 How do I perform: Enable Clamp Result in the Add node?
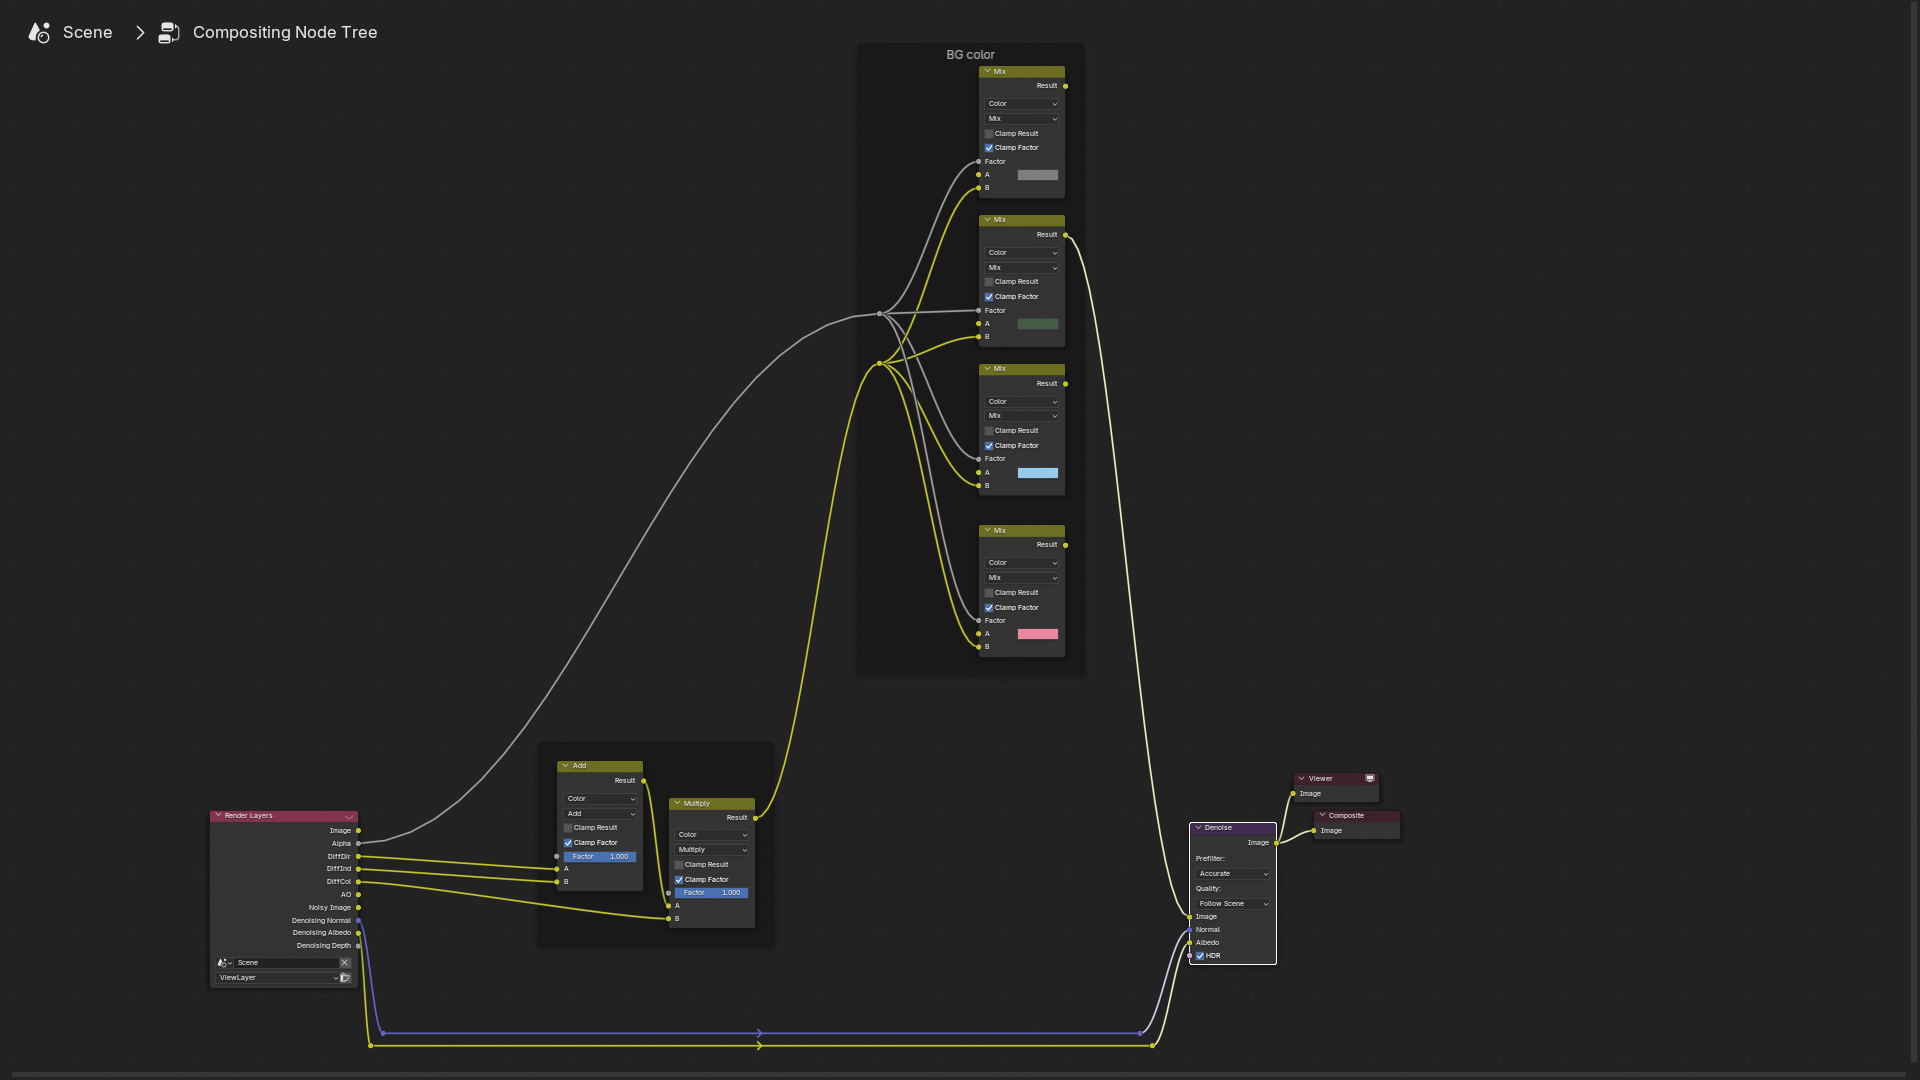568,828
